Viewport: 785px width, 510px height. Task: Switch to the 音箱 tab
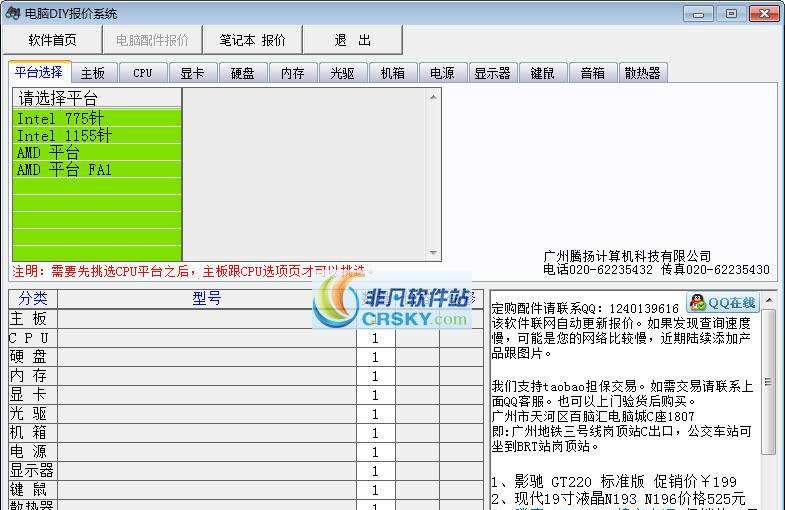point(593,73)
